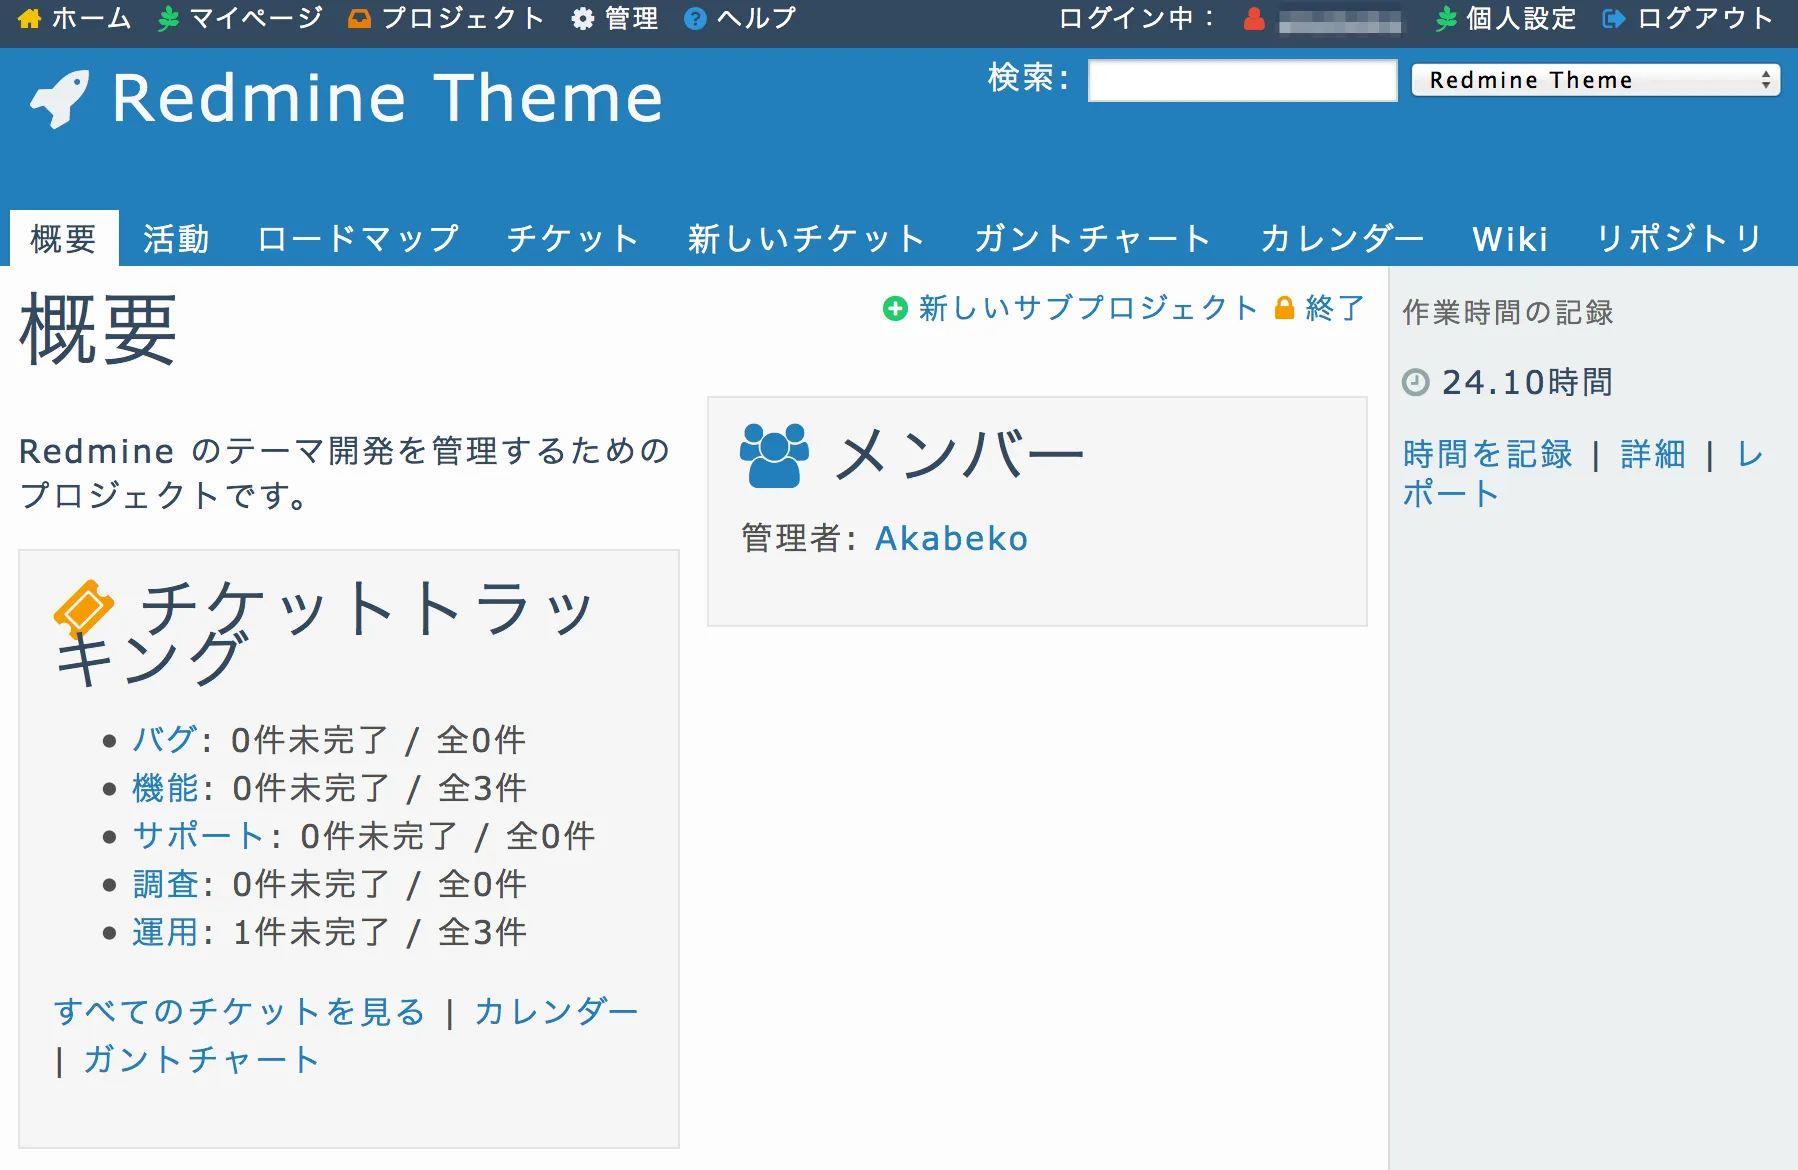This screenshot has width=1798, height=1170.
Task: Click the orange lock icon beside 終了
Action: click(1285, 308)
